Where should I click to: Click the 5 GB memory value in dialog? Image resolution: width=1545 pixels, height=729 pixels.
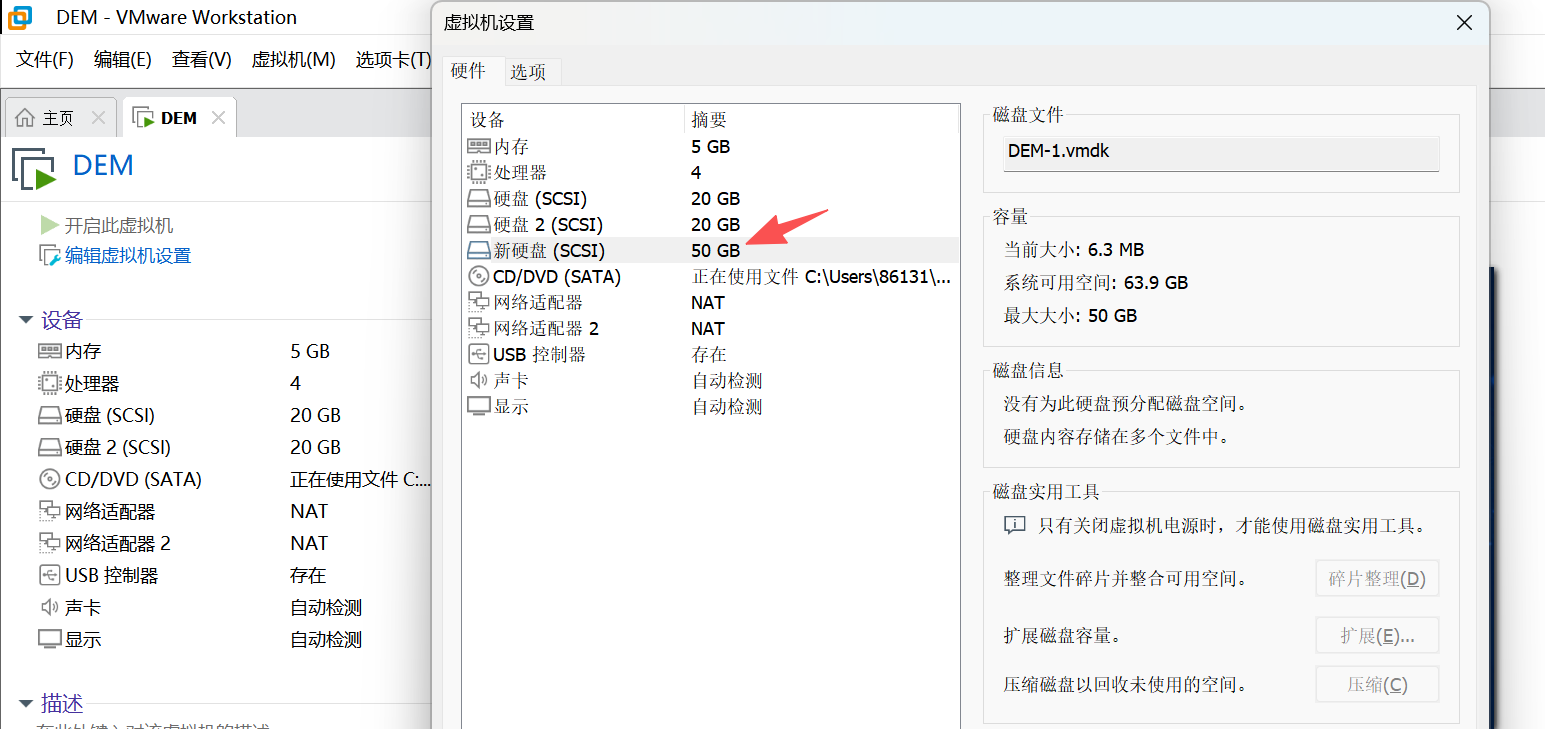[x=710, y=146]
